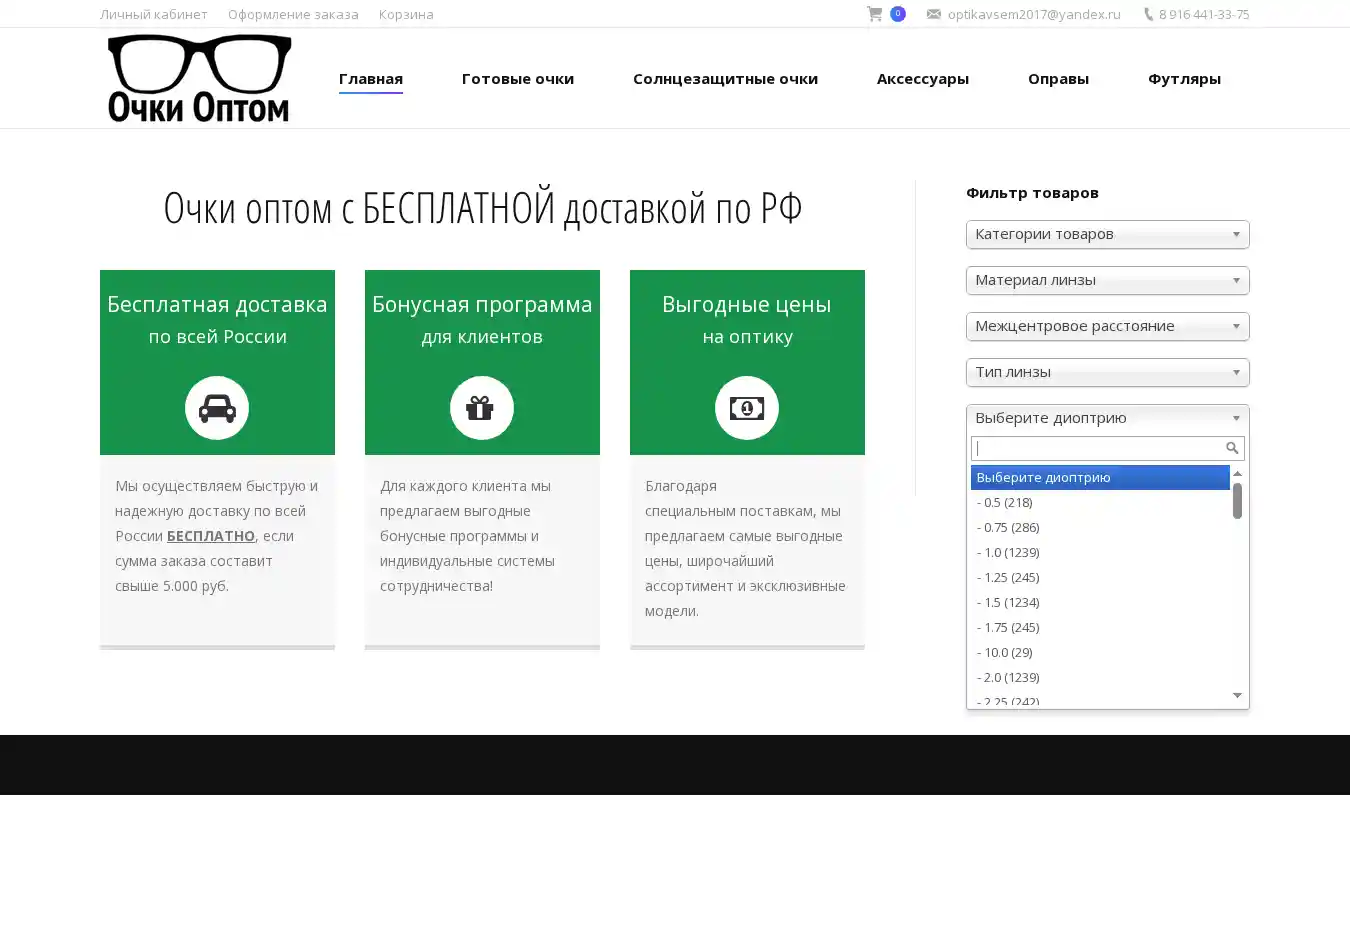Viewport: 1350px width, 940px height.
Task: Go to Солнцезащитные очки menu section
Action: click(x=725, y=79)
